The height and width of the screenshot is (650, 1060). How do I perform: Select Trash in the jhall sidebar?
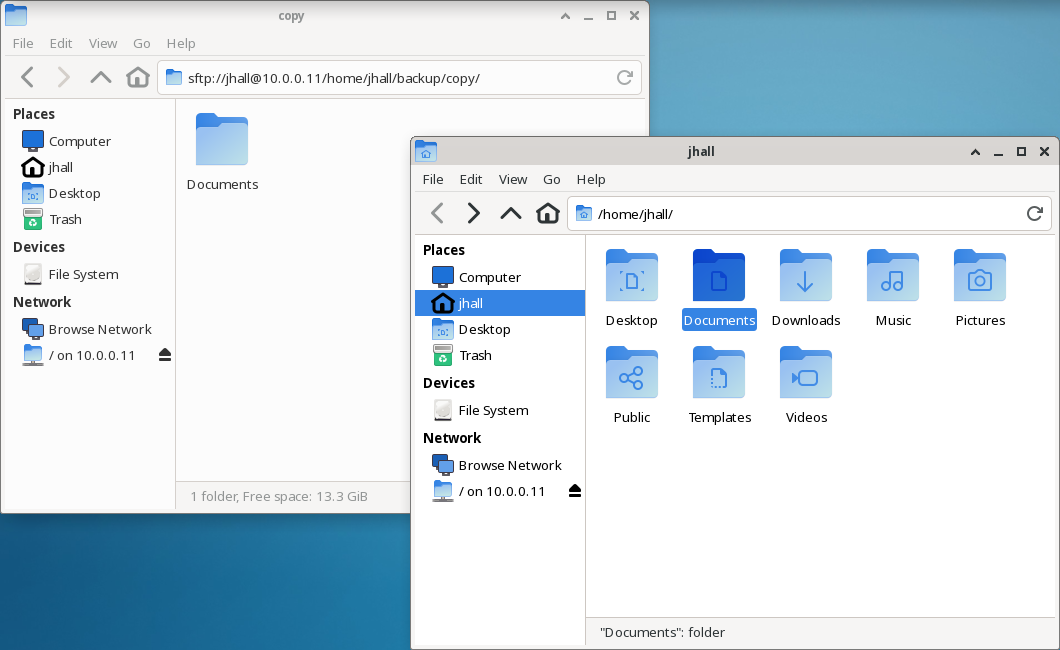pyautogui.click(x=475, y=355)
